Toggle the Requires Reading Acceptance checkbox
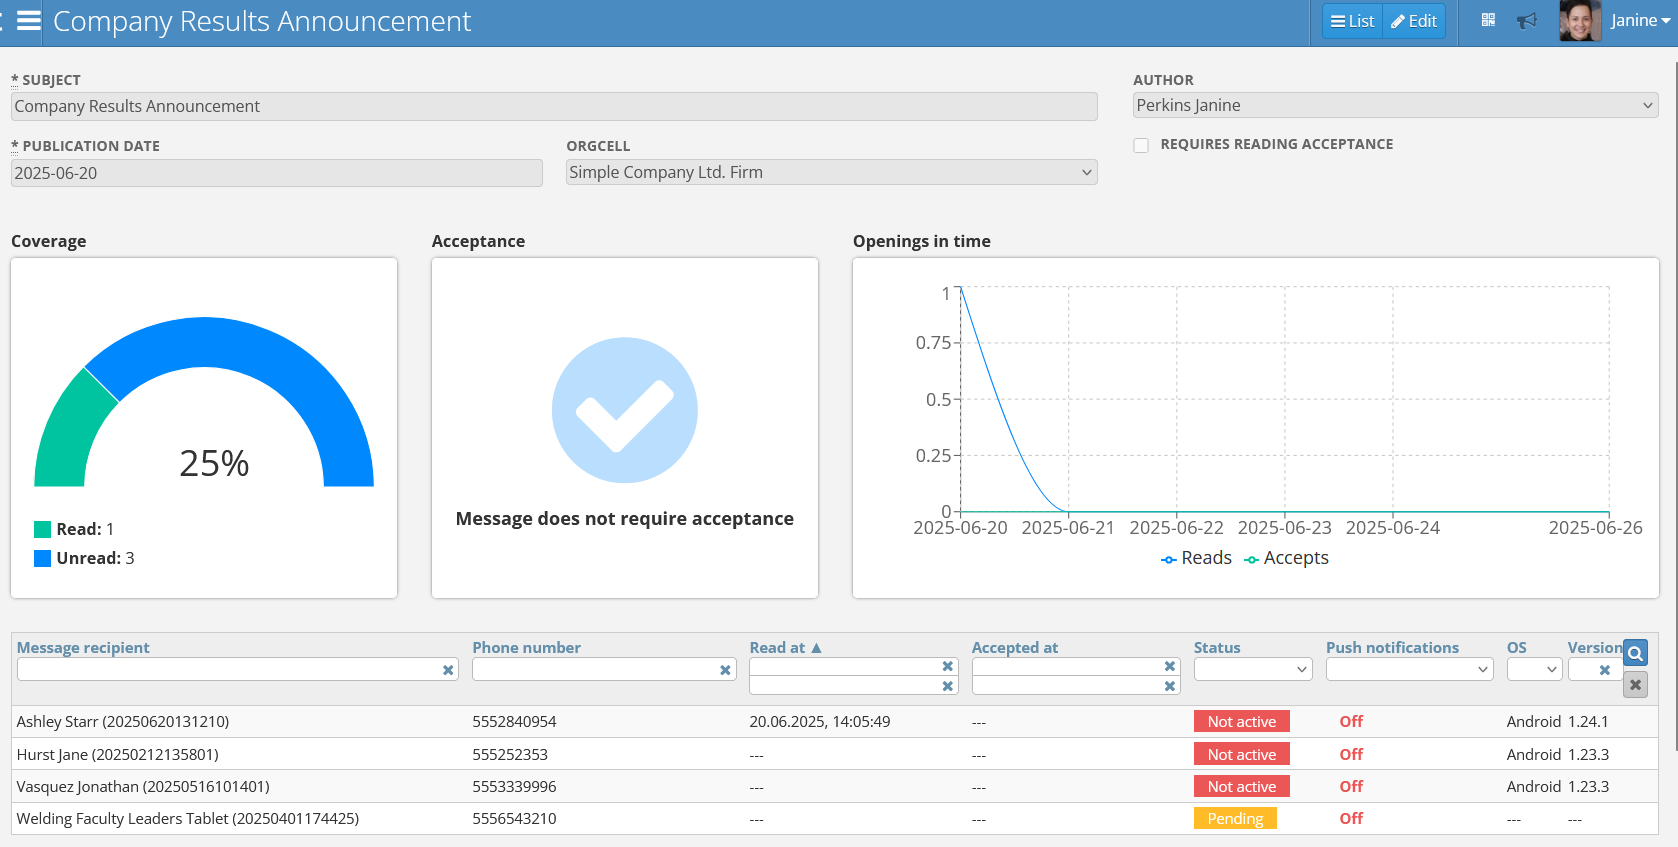The height and width of the screenshot is (847, 1678). 1141,145
